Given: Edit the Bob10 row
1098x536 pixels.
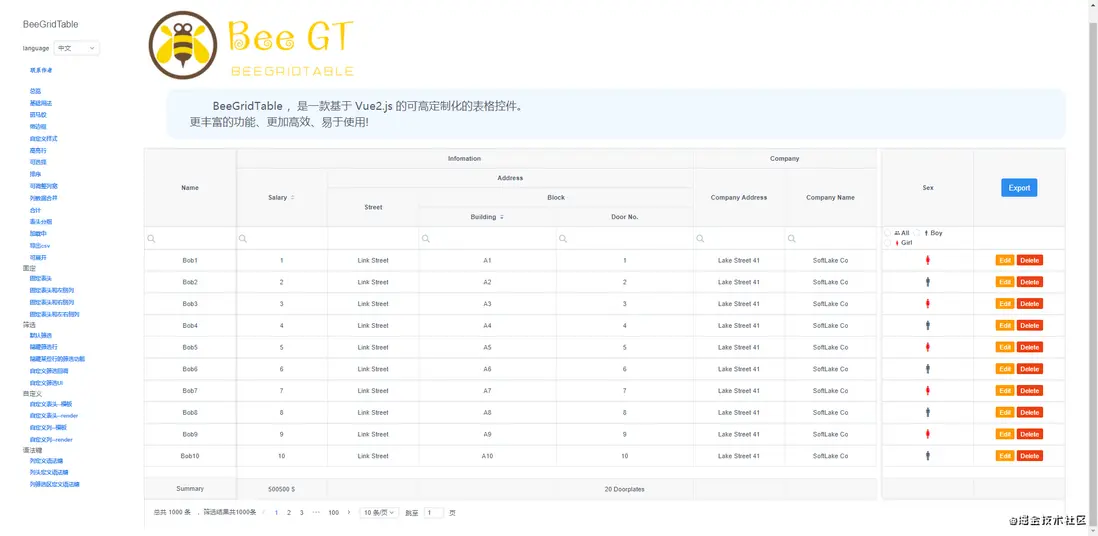Looking at the screenshot, I should [x=1005, y=456].
